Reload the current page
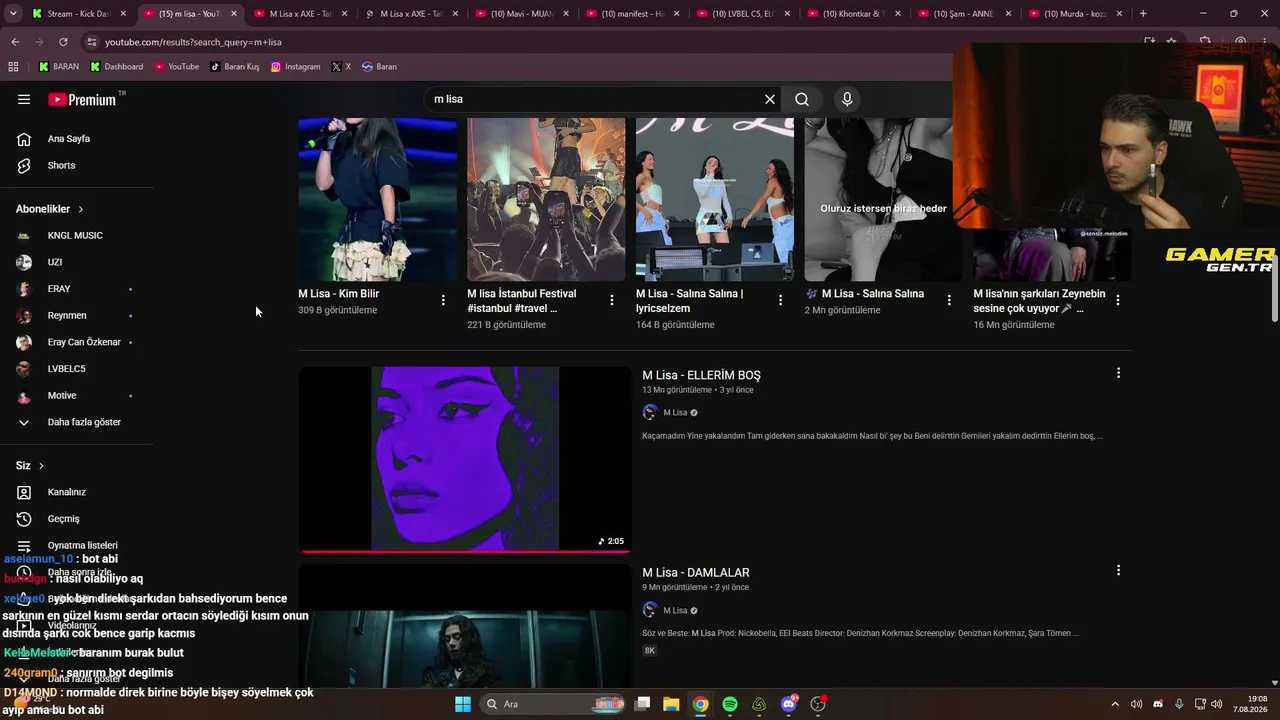Screen dimensions: 1280x720 [x=63, y=42]
